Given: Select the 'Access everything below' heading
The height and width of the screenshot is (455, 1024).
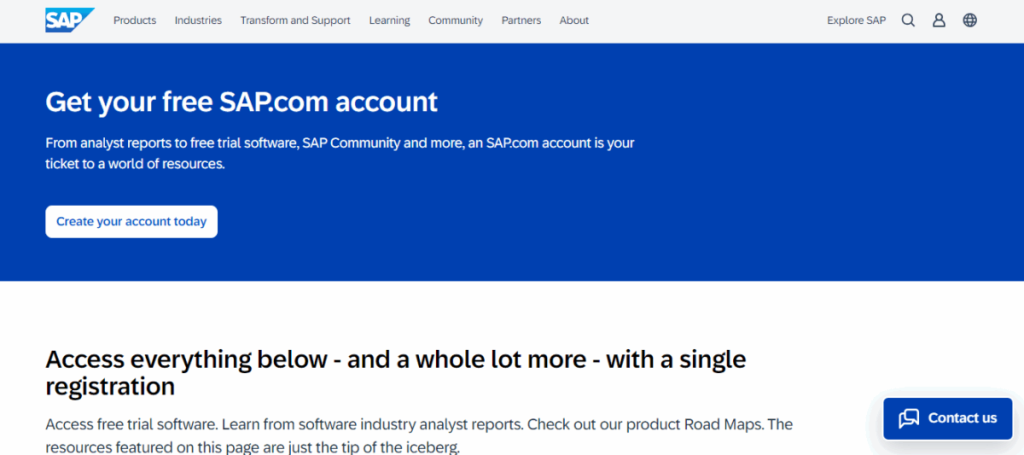Looking at the screenshot, I should coord(396,372).
